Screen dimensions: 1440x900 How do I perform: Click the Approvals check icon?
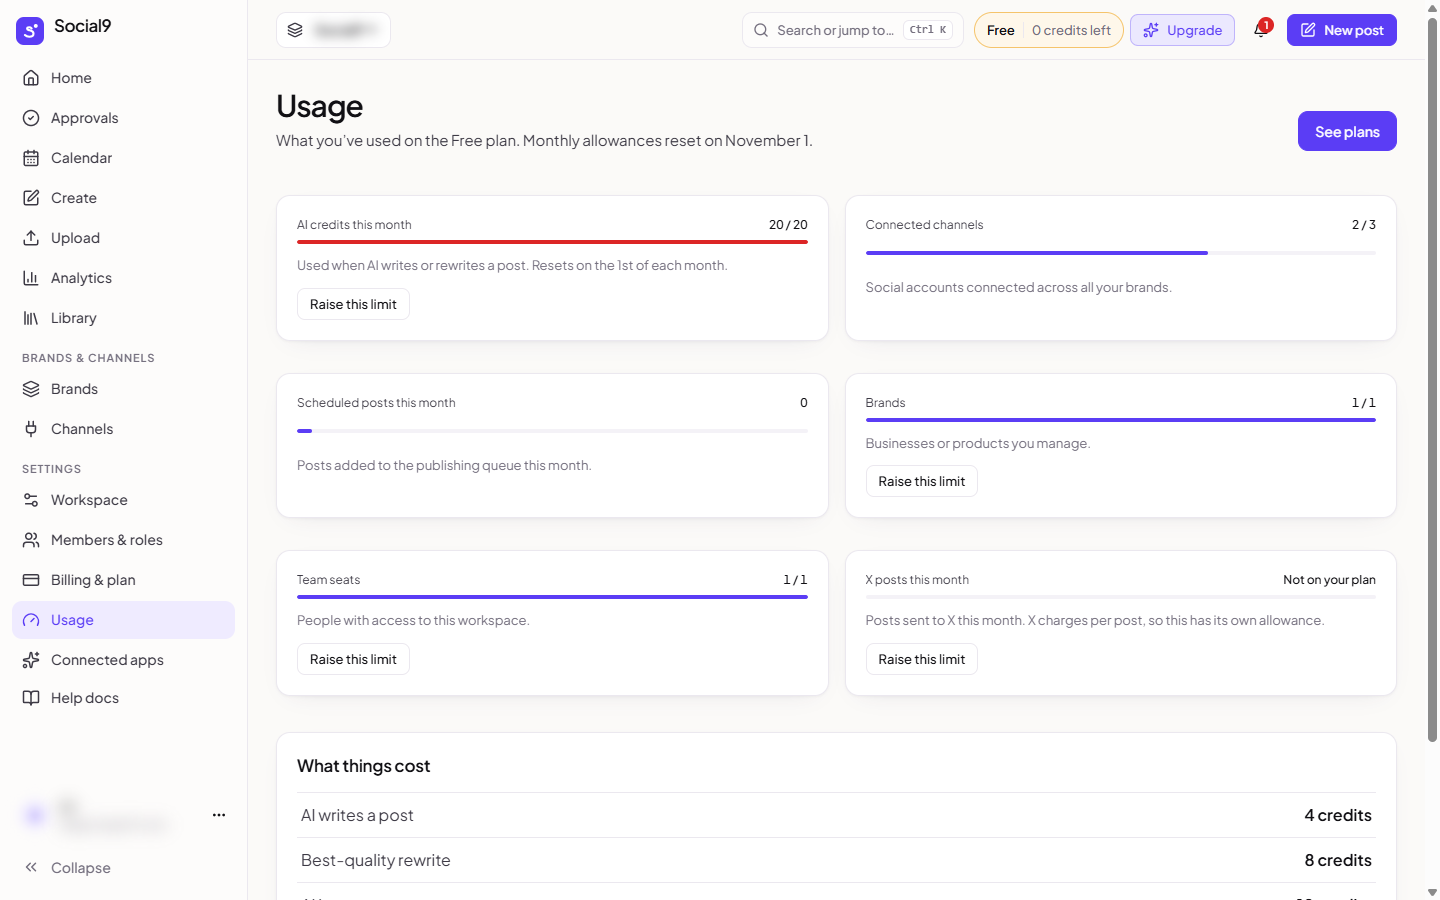31,118
